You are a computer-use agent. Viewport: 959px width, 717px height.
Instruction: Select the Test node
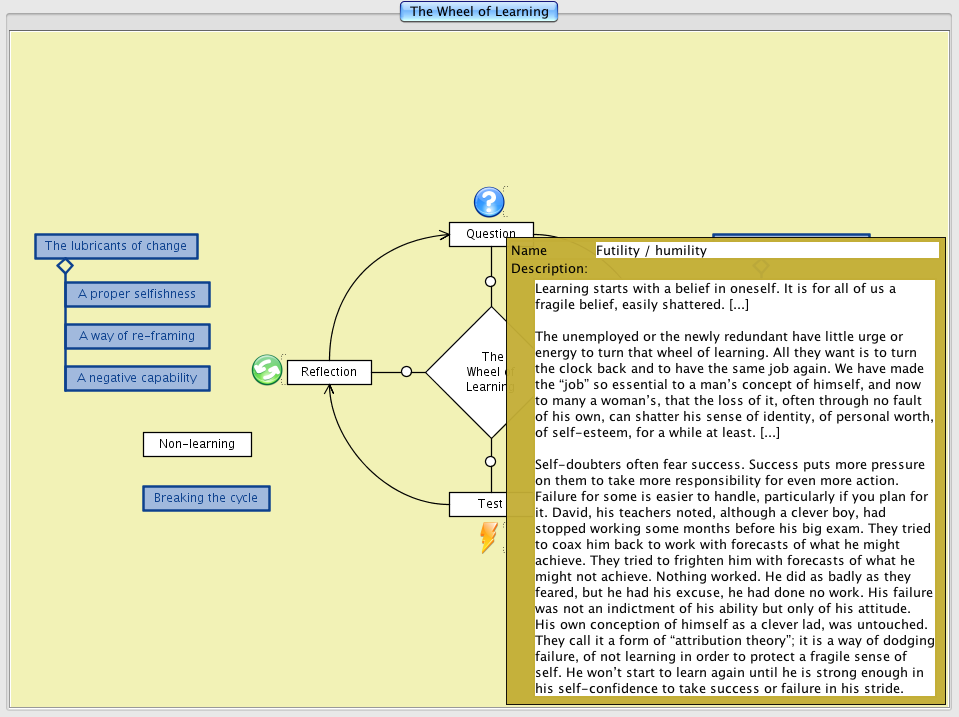click(478, 504)
